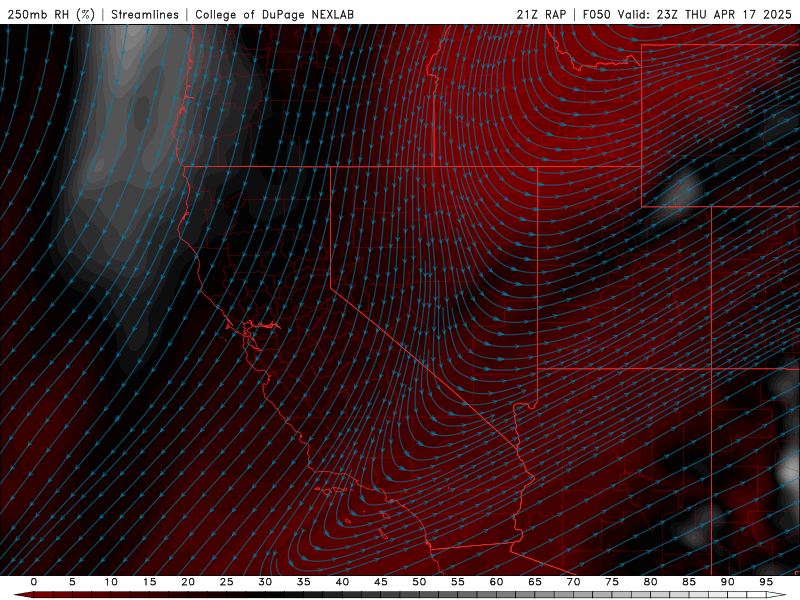Select the 'F050' forecast hour text
Image resolution: width=800 pixels, height=600 pixels.
coord(596,14)
